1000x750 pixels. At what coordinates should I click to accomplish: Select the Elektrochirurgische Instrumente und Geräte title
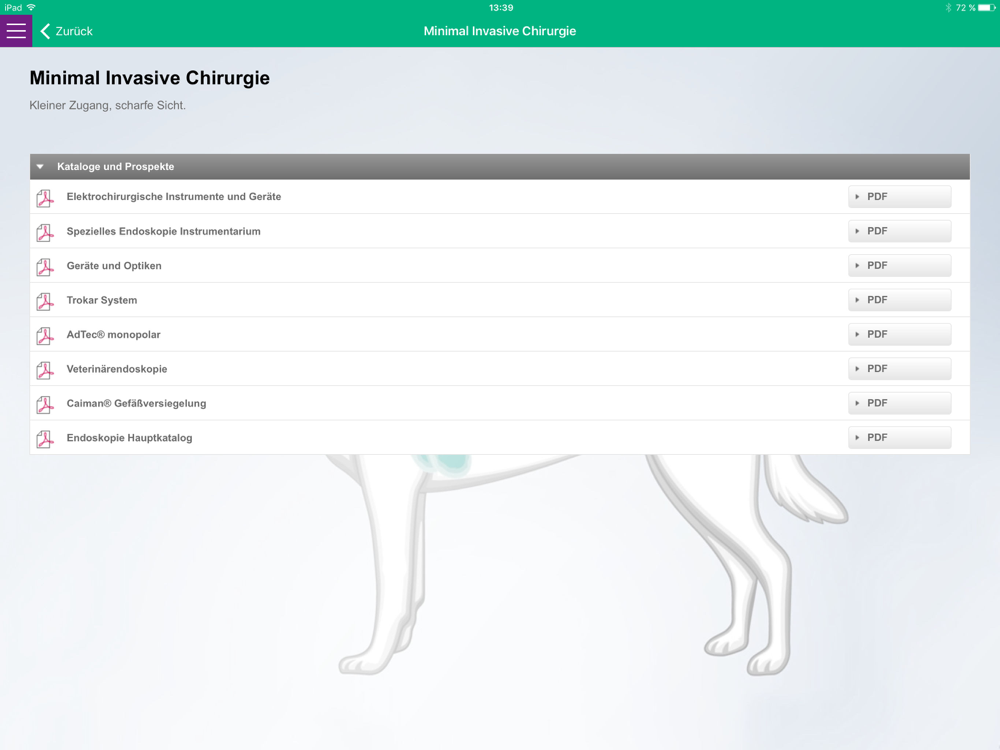pos(173,196)
